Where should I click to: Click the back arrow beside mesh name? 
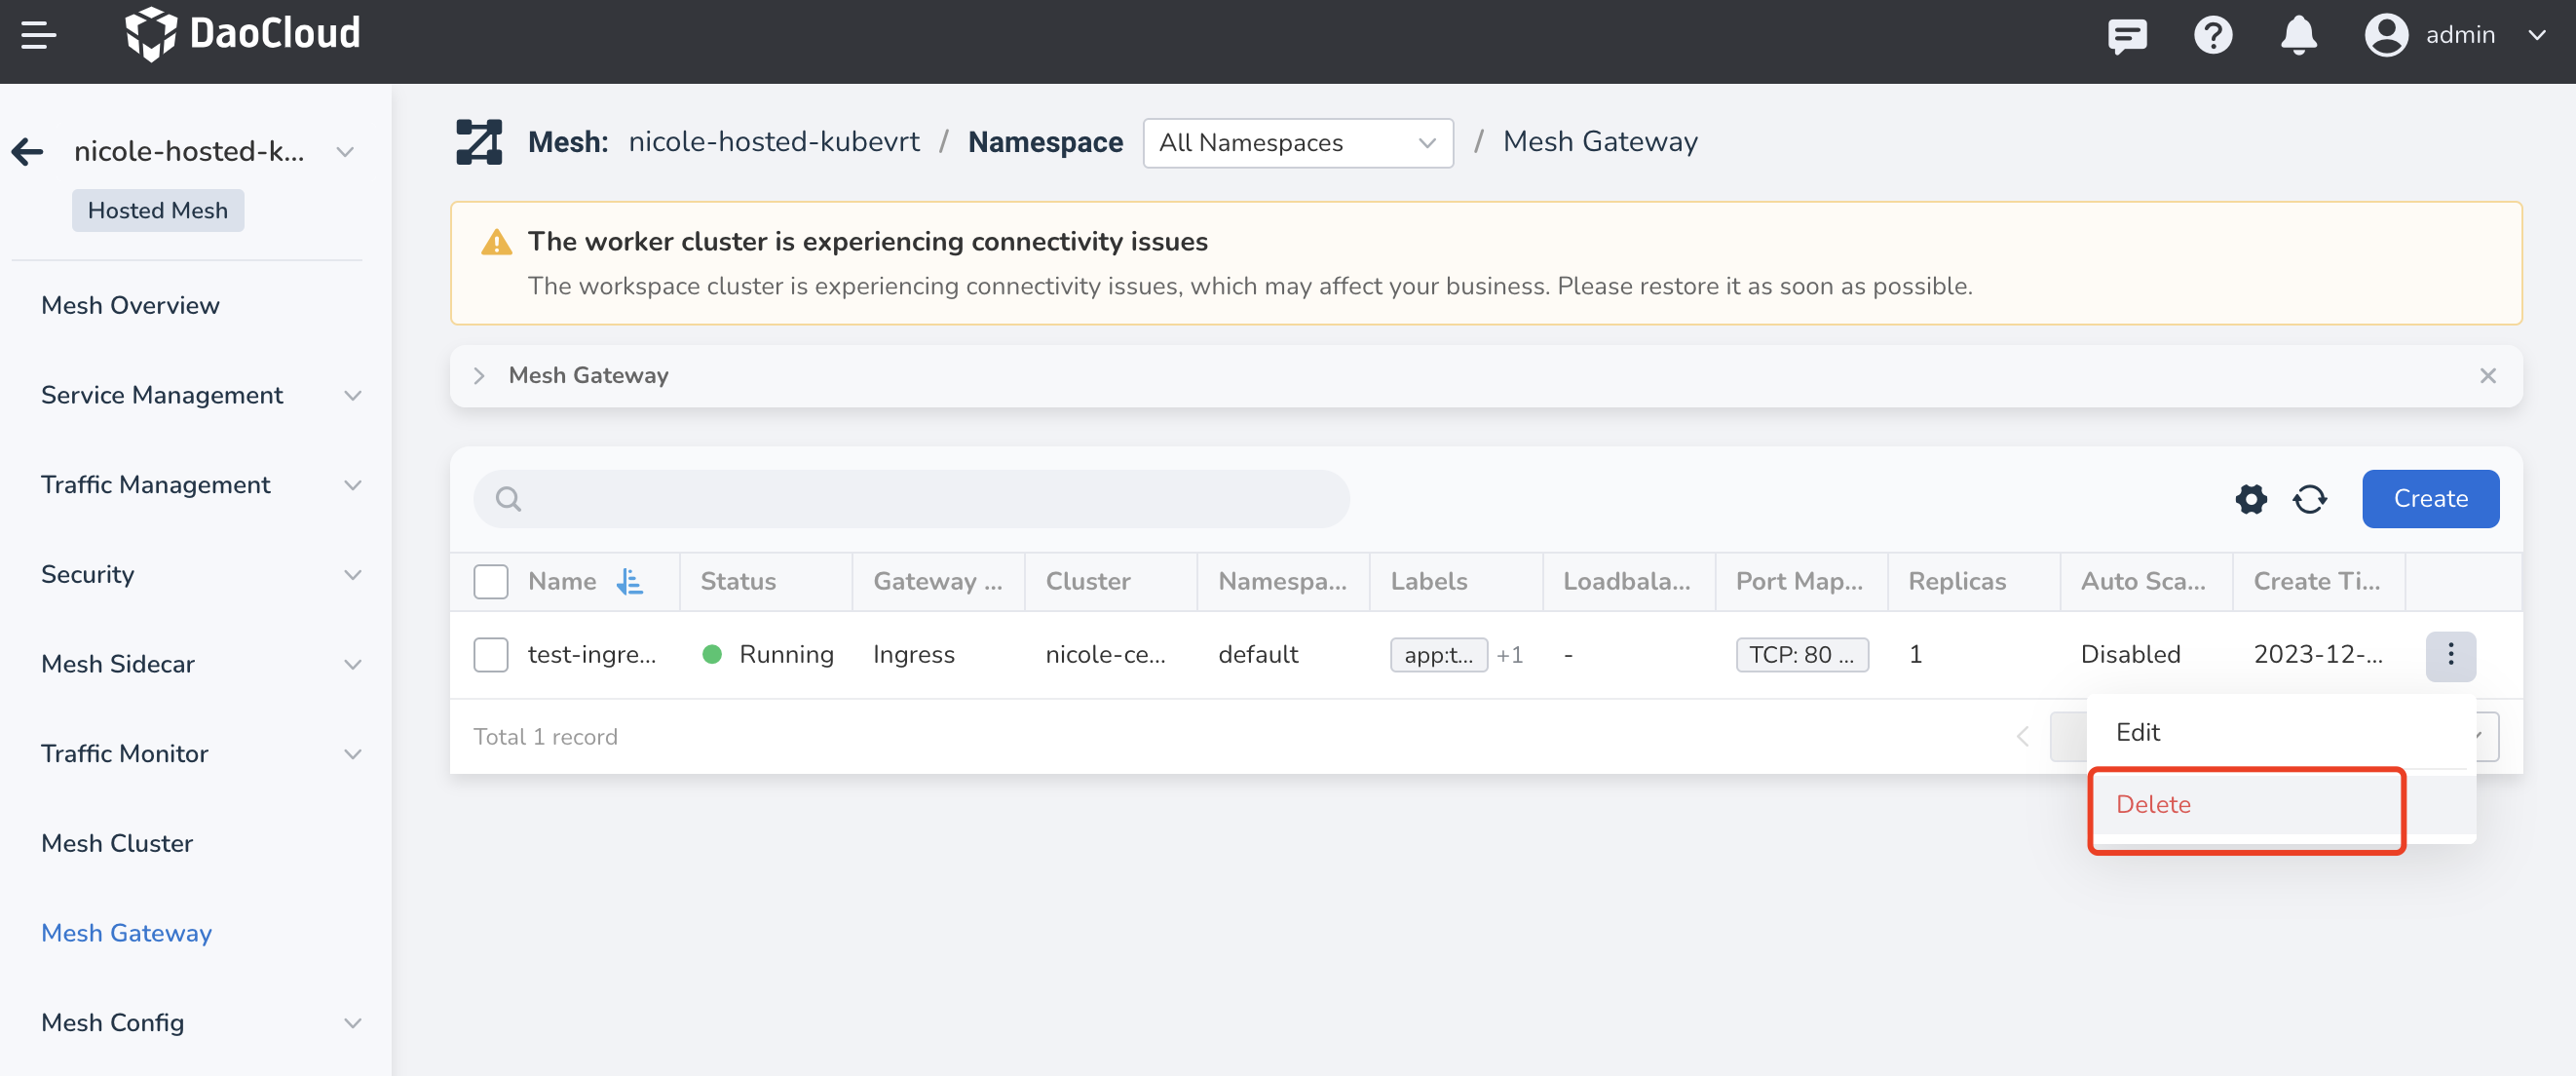(x=28, y=152)
